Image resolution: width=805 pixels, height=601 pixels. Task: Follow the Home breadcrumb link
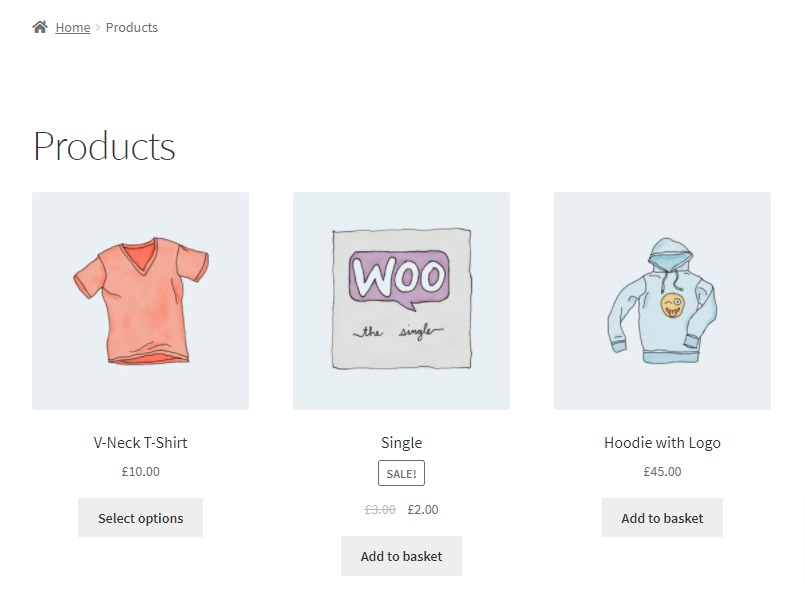tap(72, 27)
